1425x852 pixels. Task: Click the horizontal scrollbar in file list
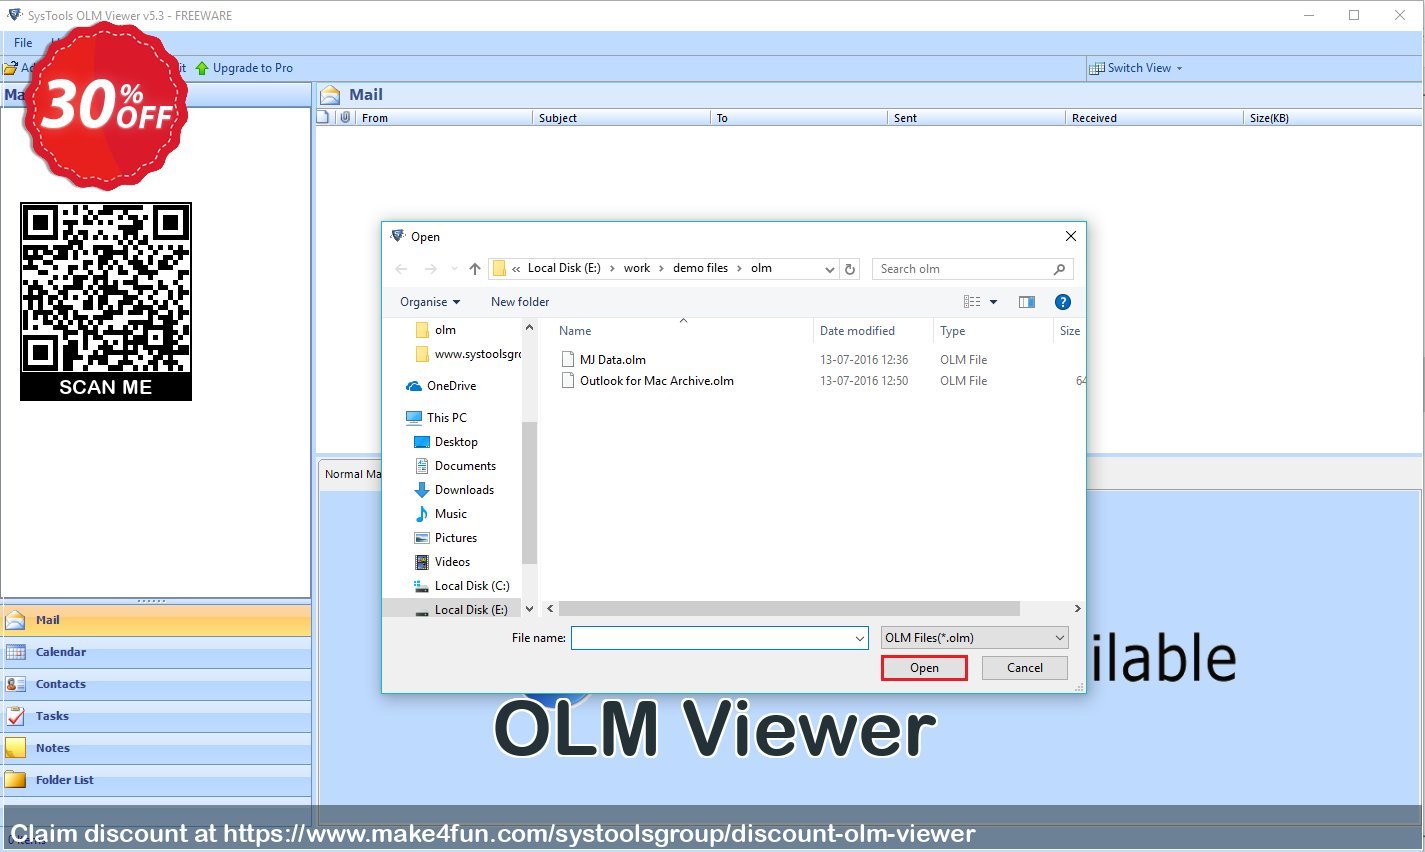tap(790, 608)
